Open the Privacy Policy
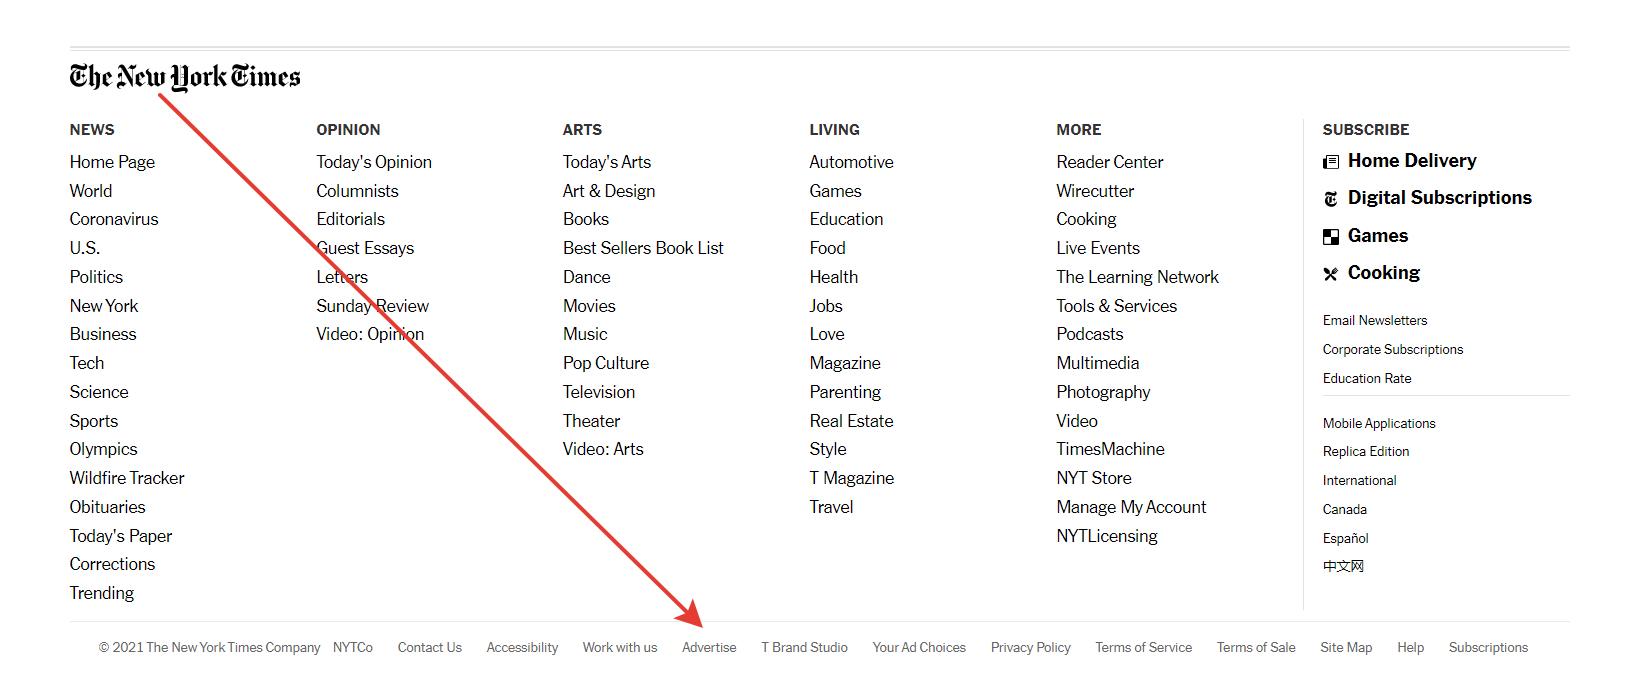1625x687 pixels. point(1031,647)
